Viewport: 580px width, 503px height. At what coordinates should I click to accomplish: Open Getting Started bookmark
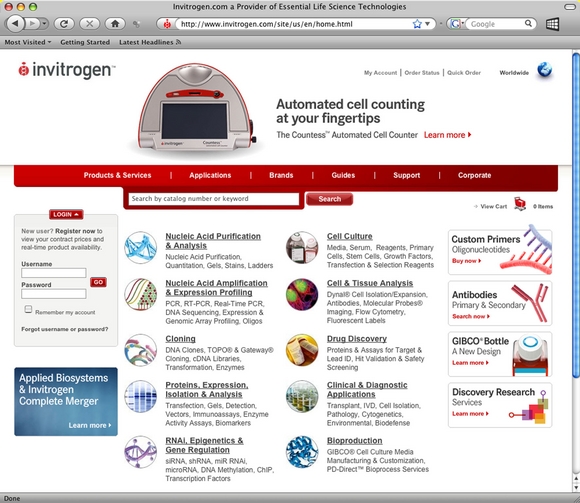pyautogui.click(x=85, y=42)
